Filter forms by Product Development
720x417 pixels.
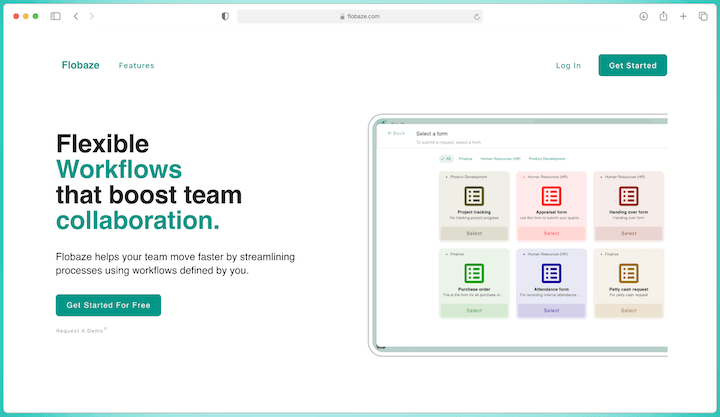(x=546, y=158)
